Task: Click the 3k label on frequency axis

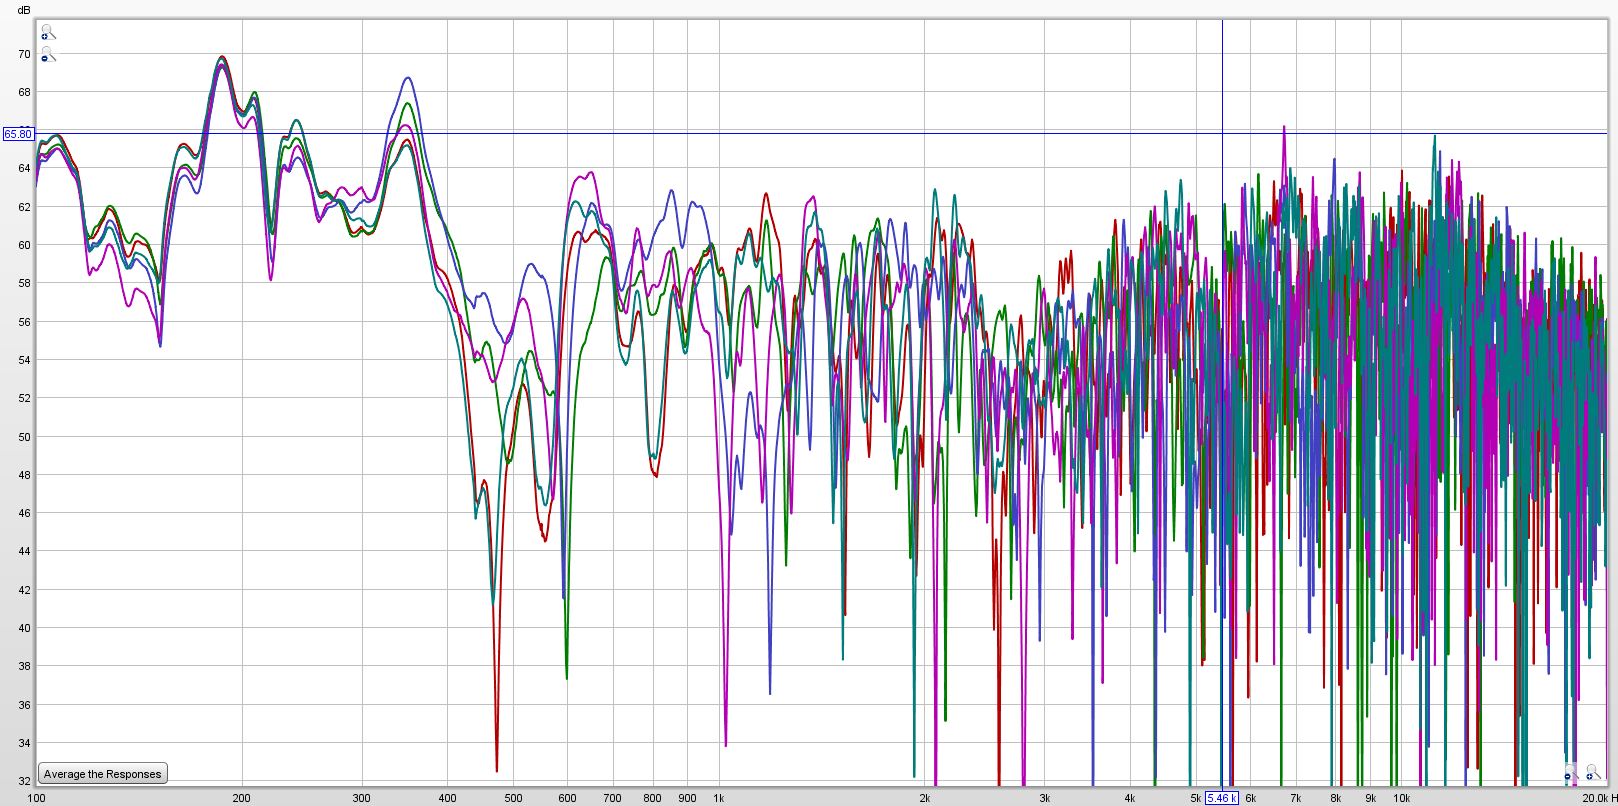Action: 1044,798
